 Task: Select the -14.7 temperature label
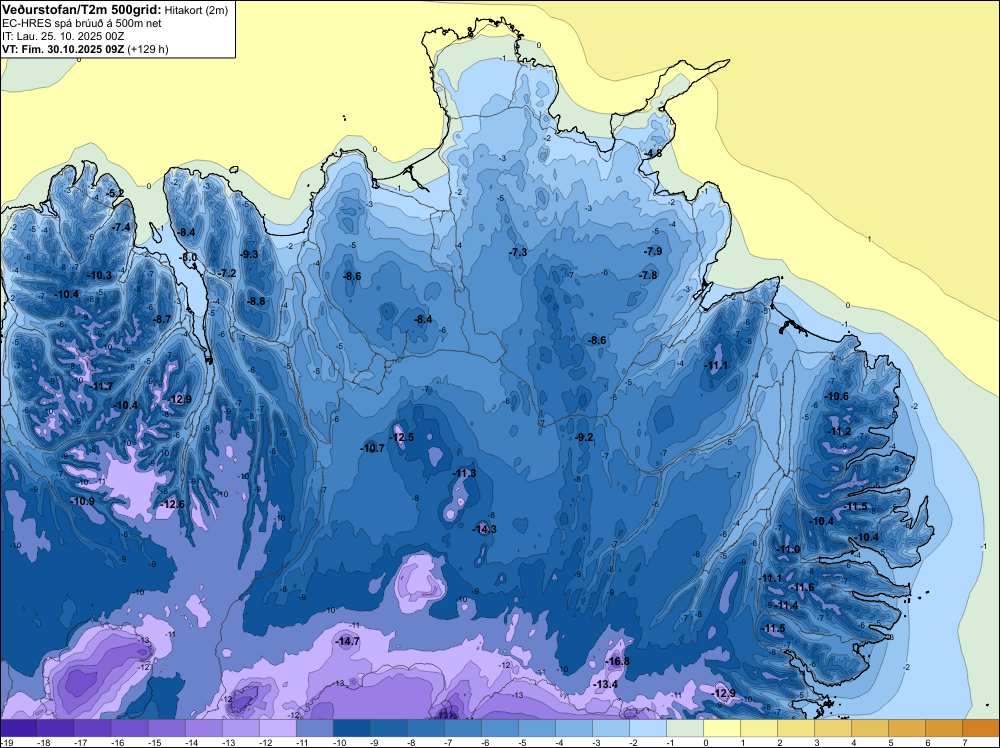(x=348, y=642)
